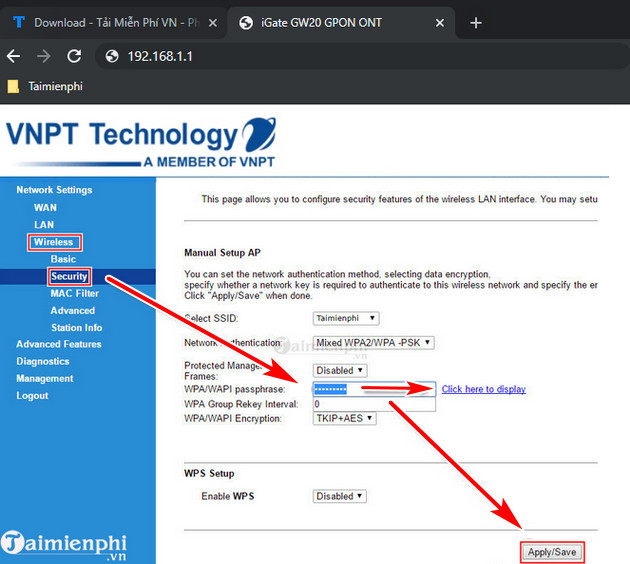Screen dimensions: 630x564
Task: Open the wireless Advanced page
Action: point(73,311)
